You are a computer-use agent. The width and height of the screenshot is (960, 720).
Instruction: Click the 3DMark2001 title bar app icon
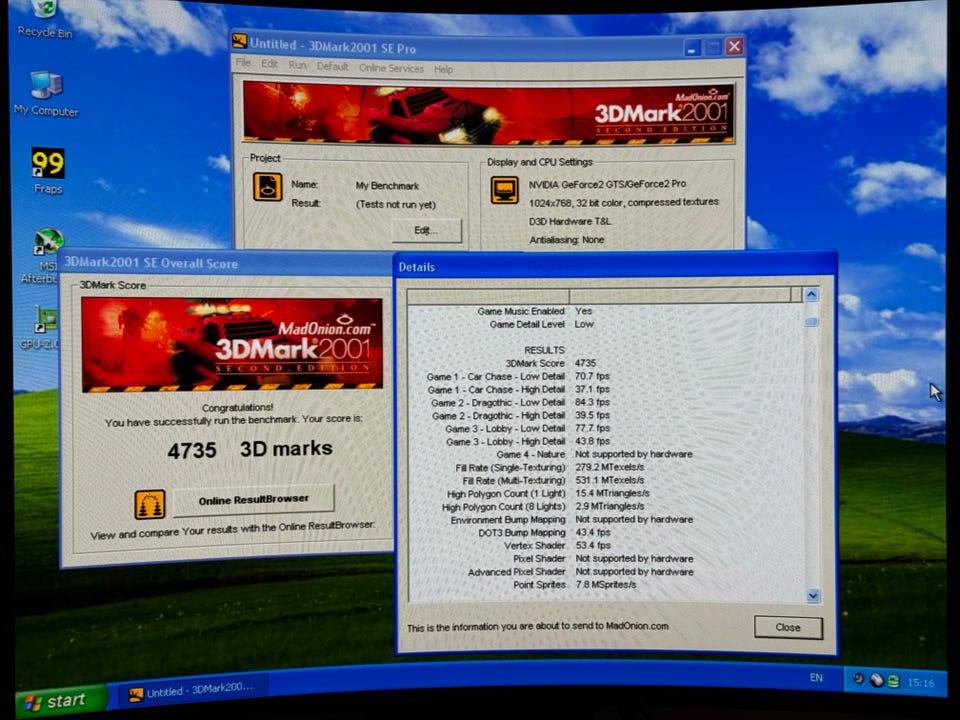click(239, 42)
